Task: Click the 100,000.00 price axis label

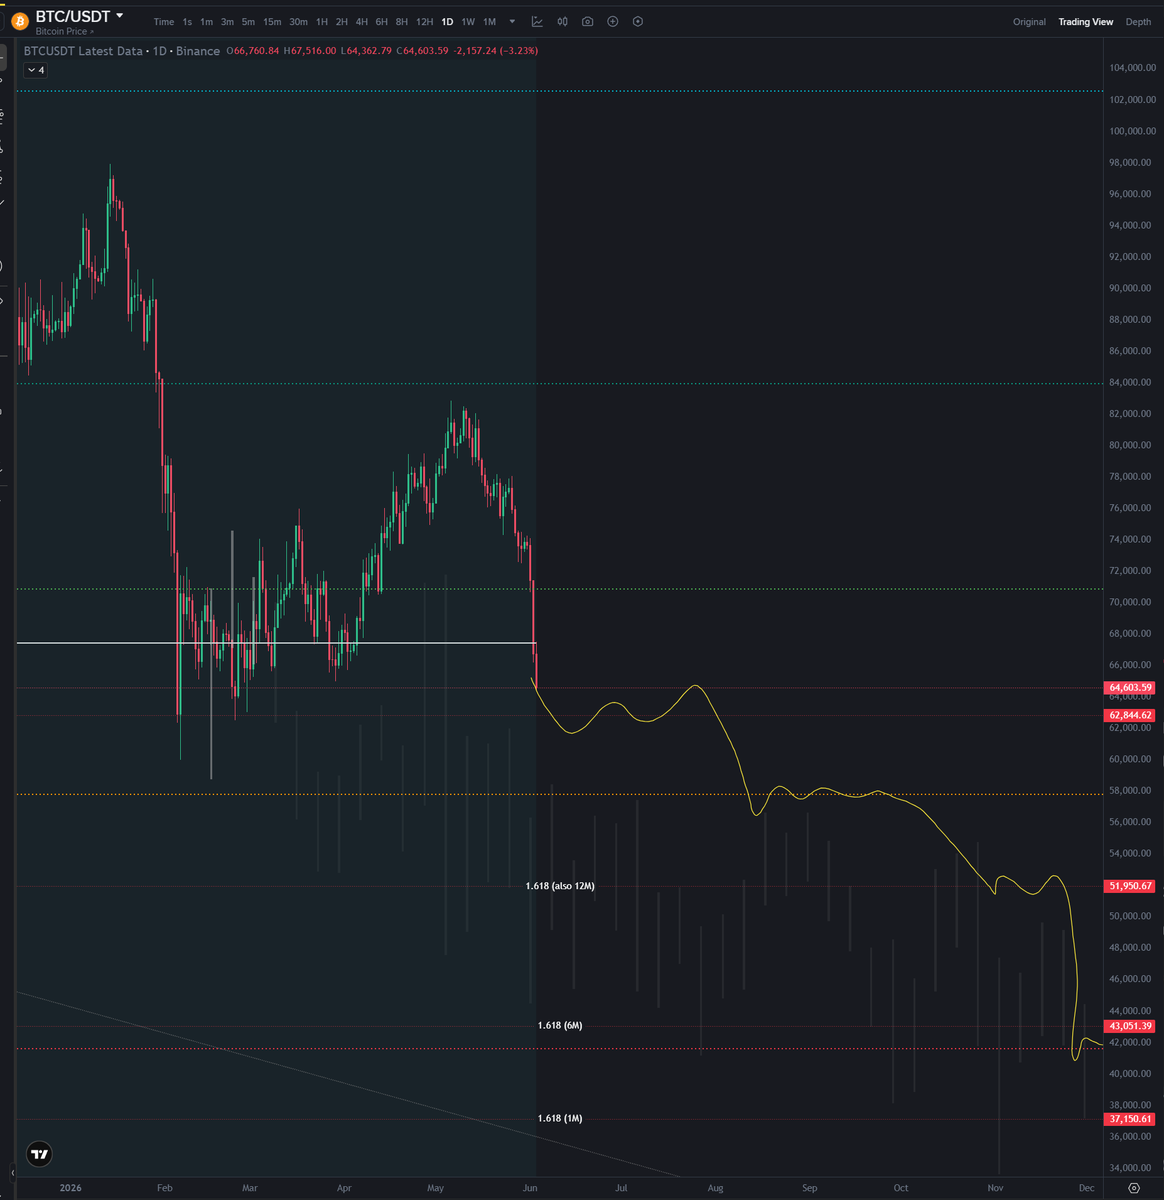Action: 1131,131
